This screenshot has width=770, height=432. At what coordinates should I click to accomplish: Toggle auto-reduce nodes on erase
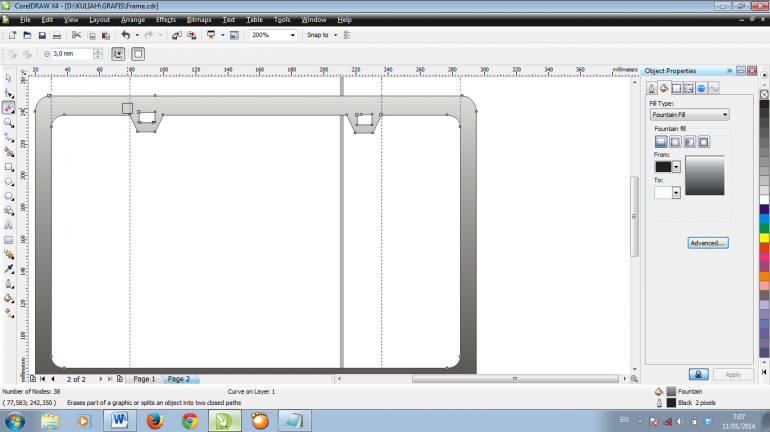118,54
